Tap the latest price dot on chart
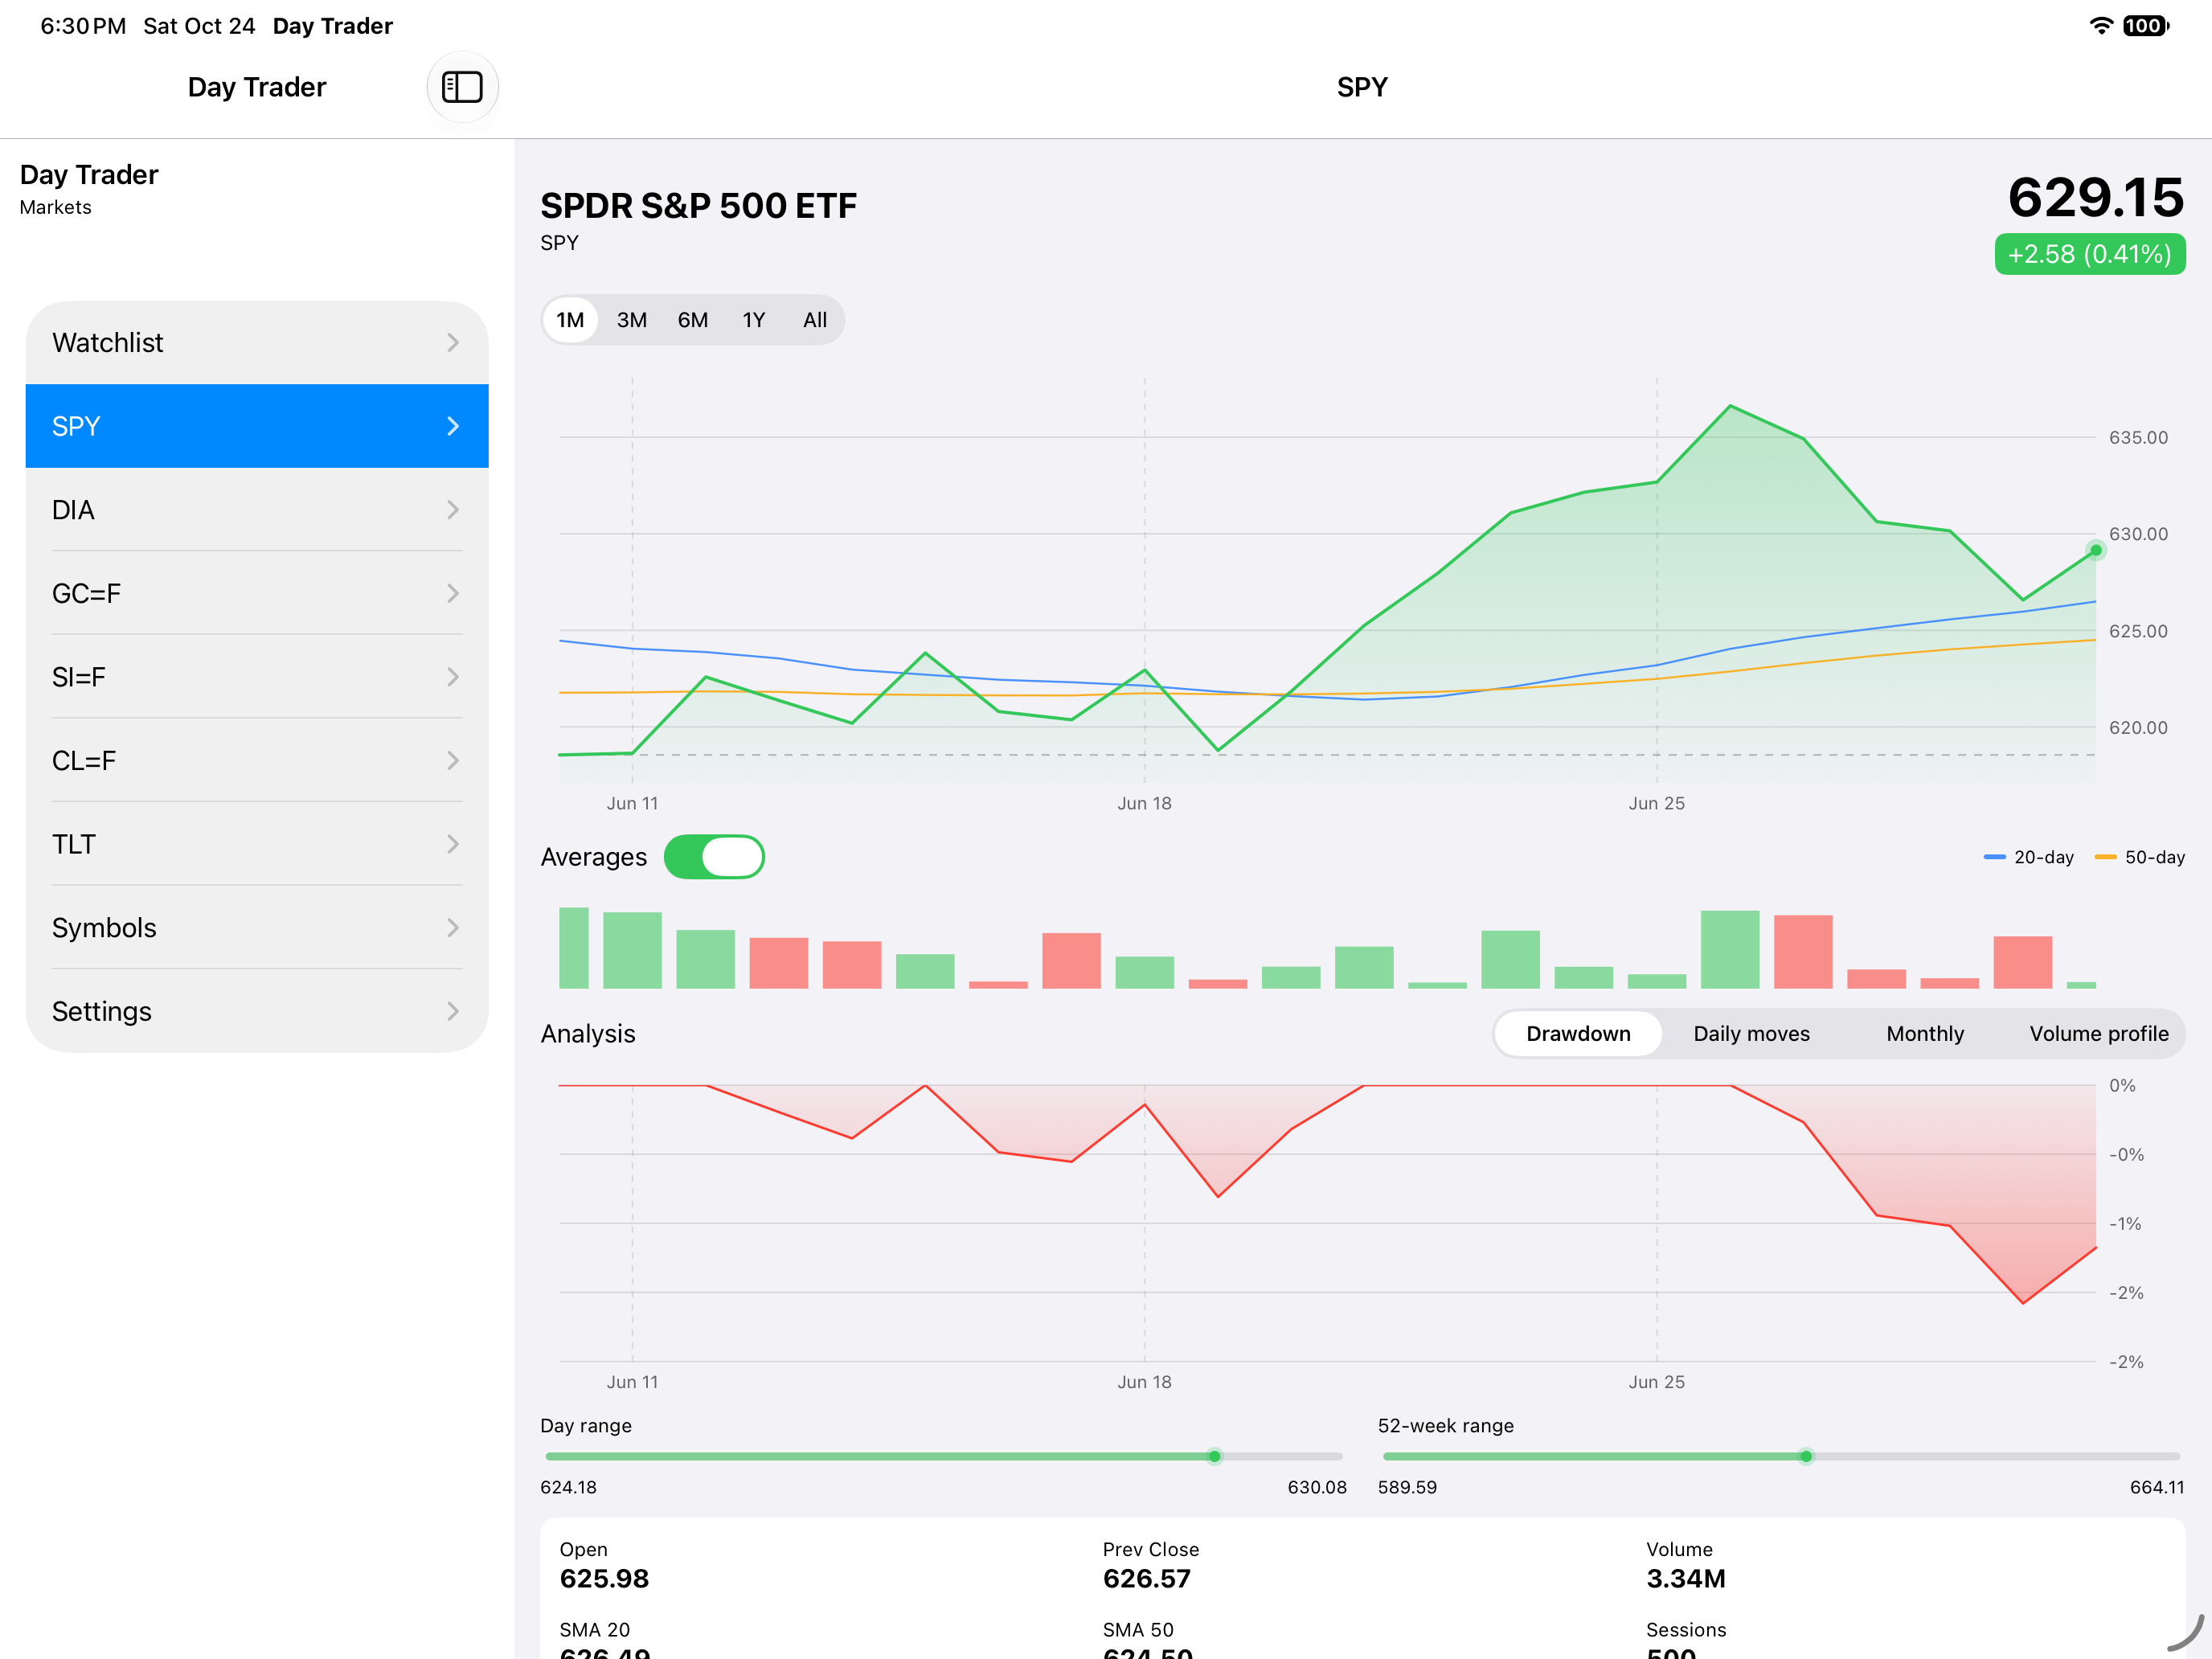Screen dimensions: 2212x1659 pyautogui.click(x=2095, y=550)
